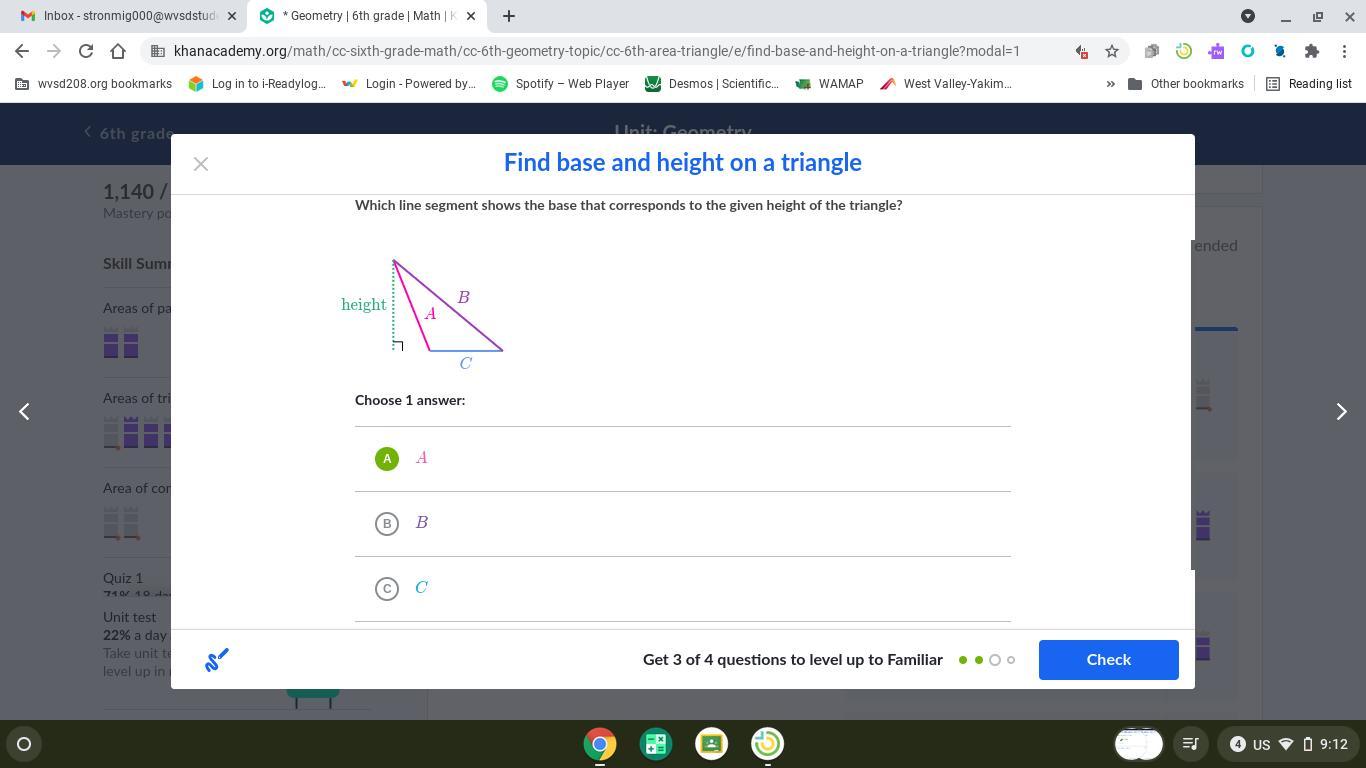Open the scratchpad pencil tool
The height and width of the screenshot is (768, 1366).
pyautogui.click(x=217, y=660)
